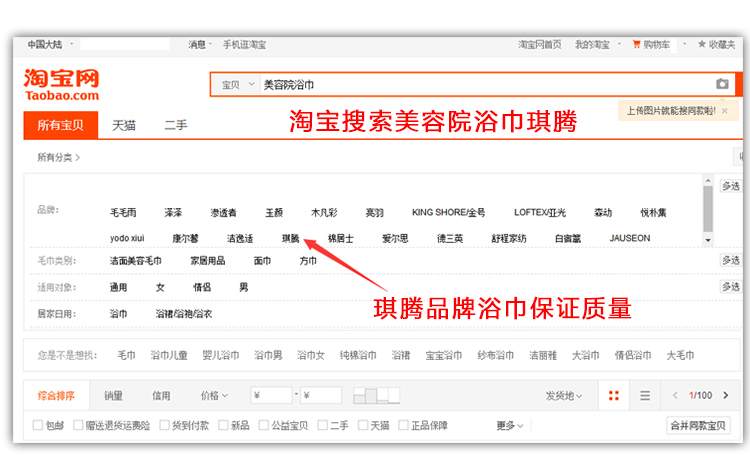
Task: Go to previous results page arrow
Action: [x=675, y=395]
